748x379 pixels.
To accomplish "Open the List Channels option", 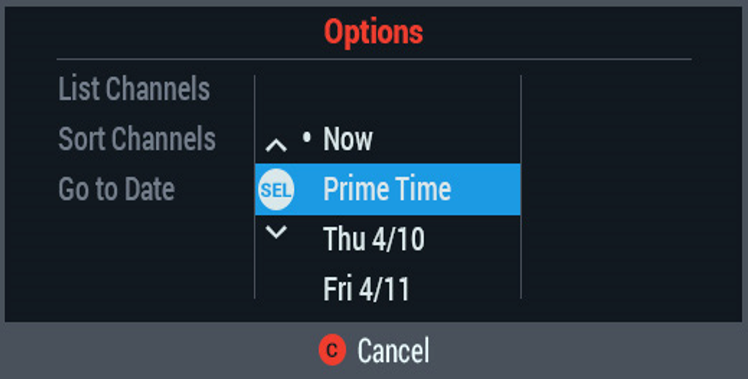I will (x=134, y=89).
